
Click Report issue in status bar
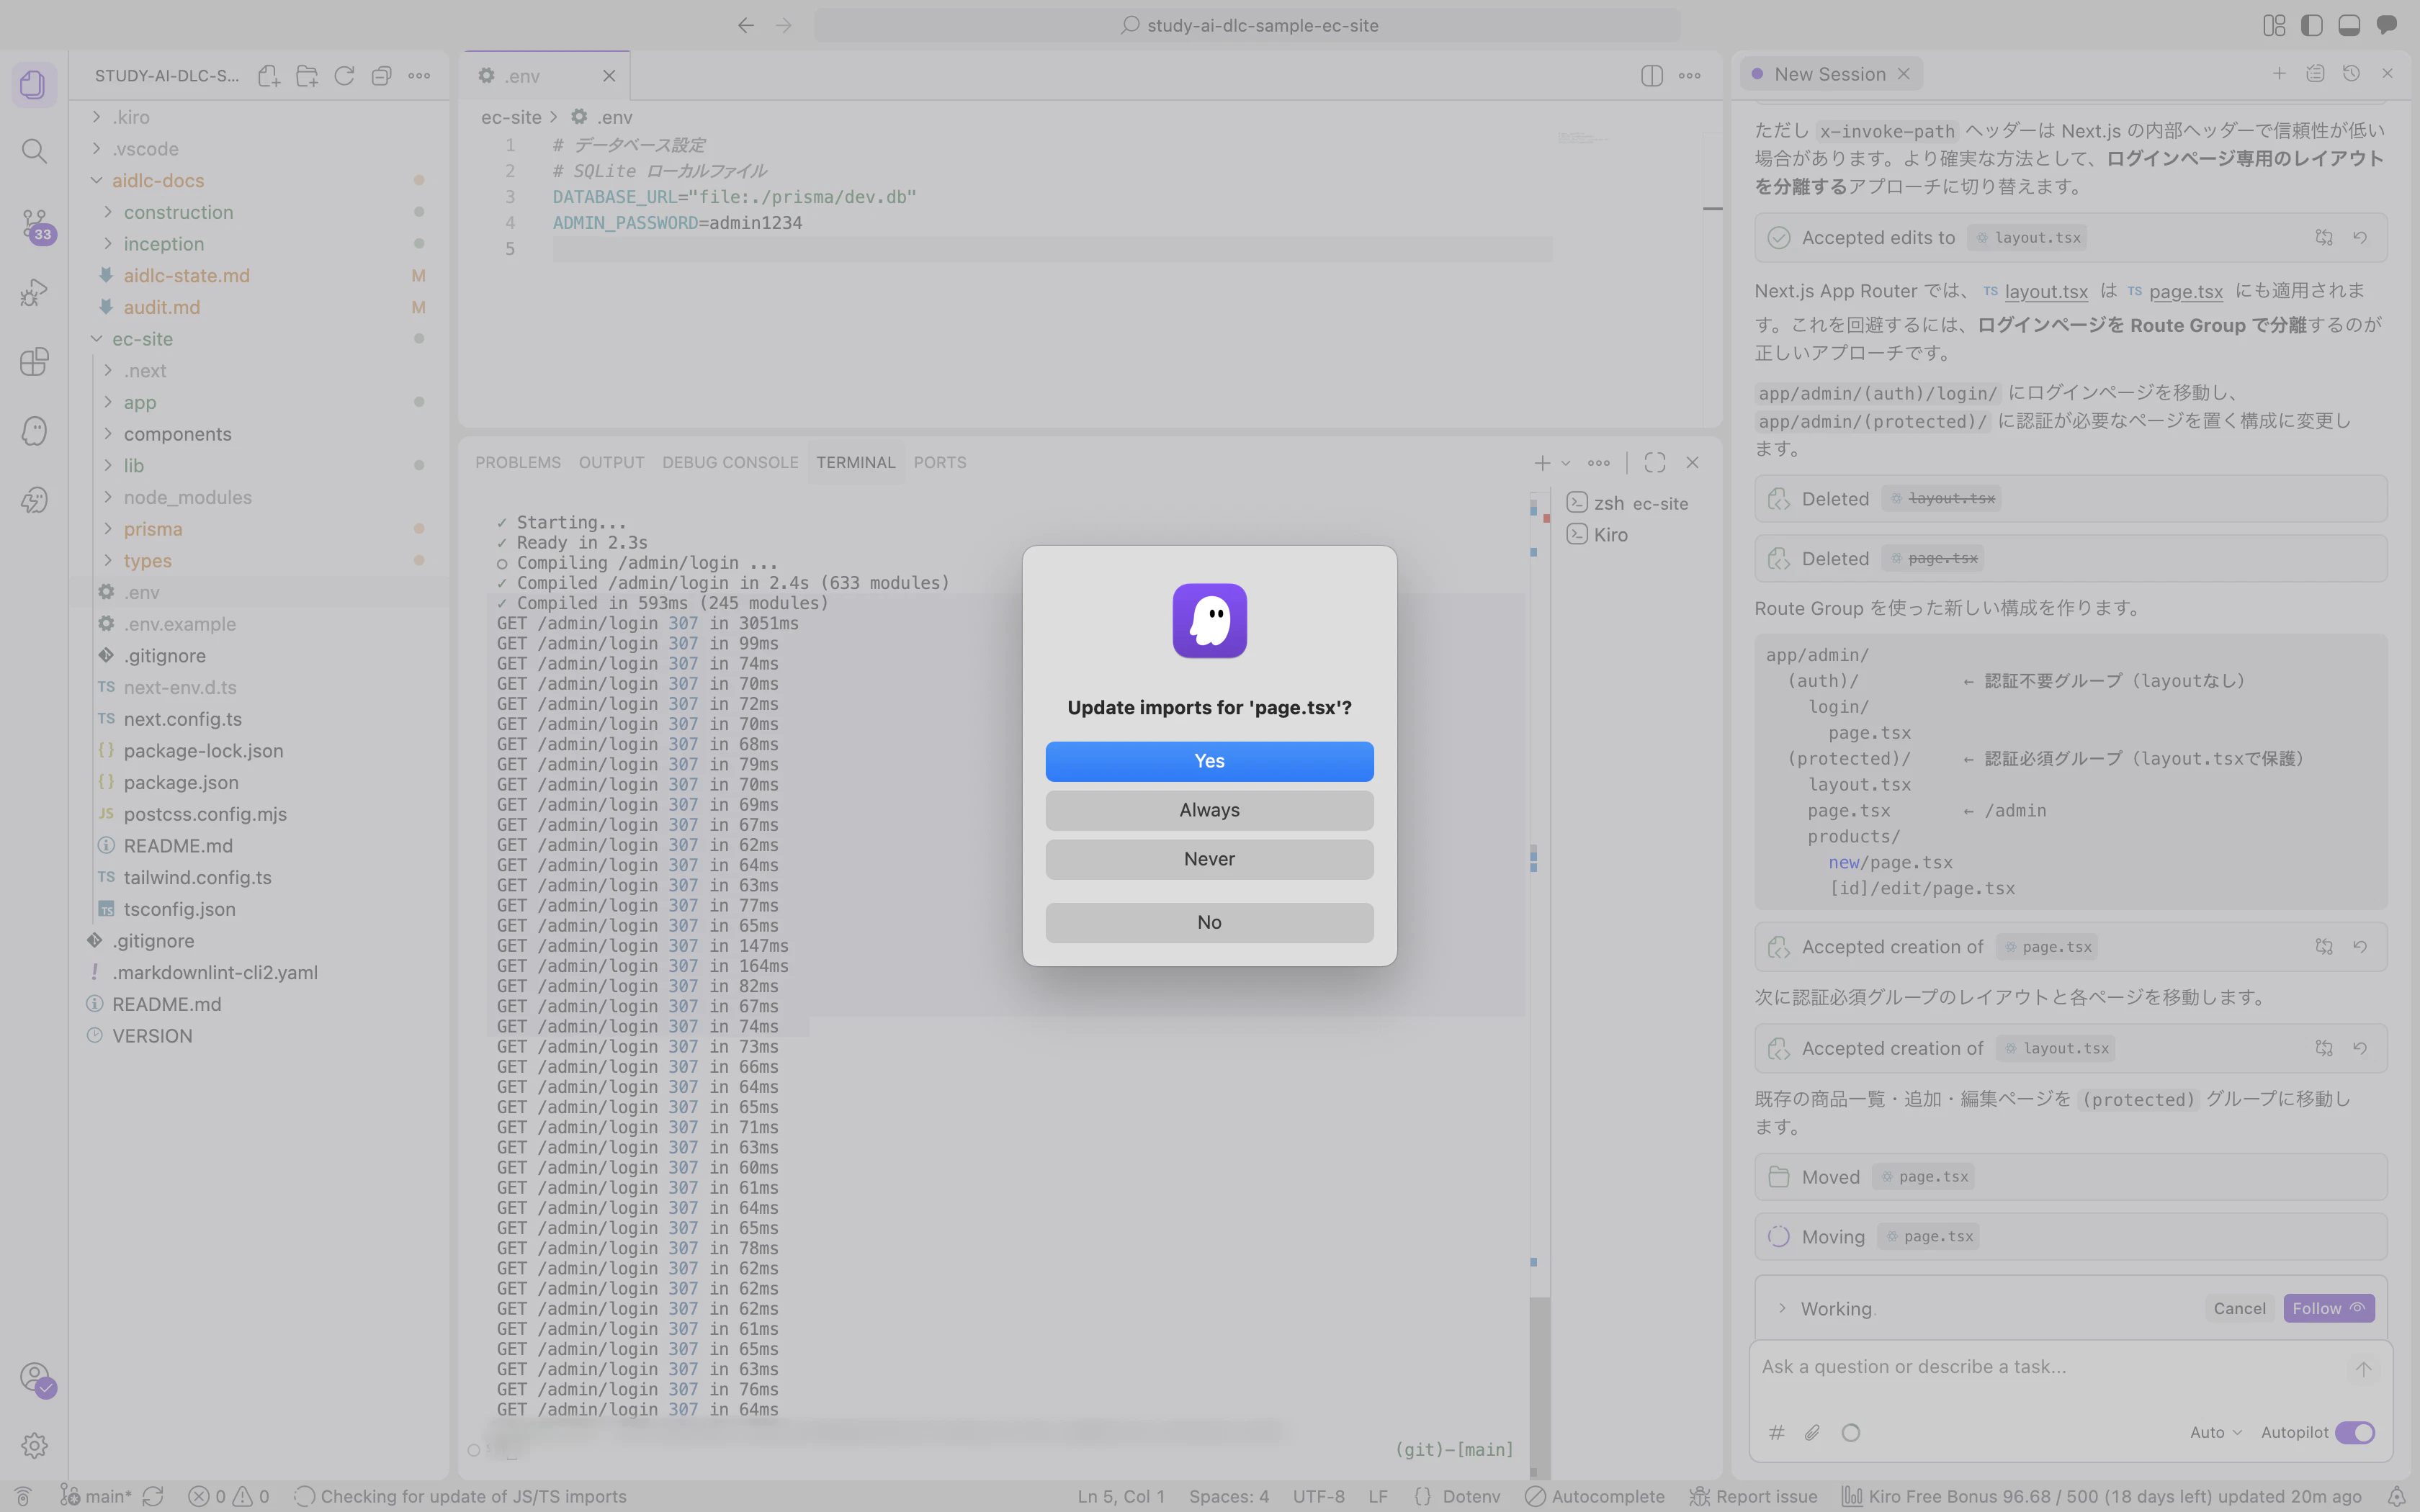point(1753,1496)
